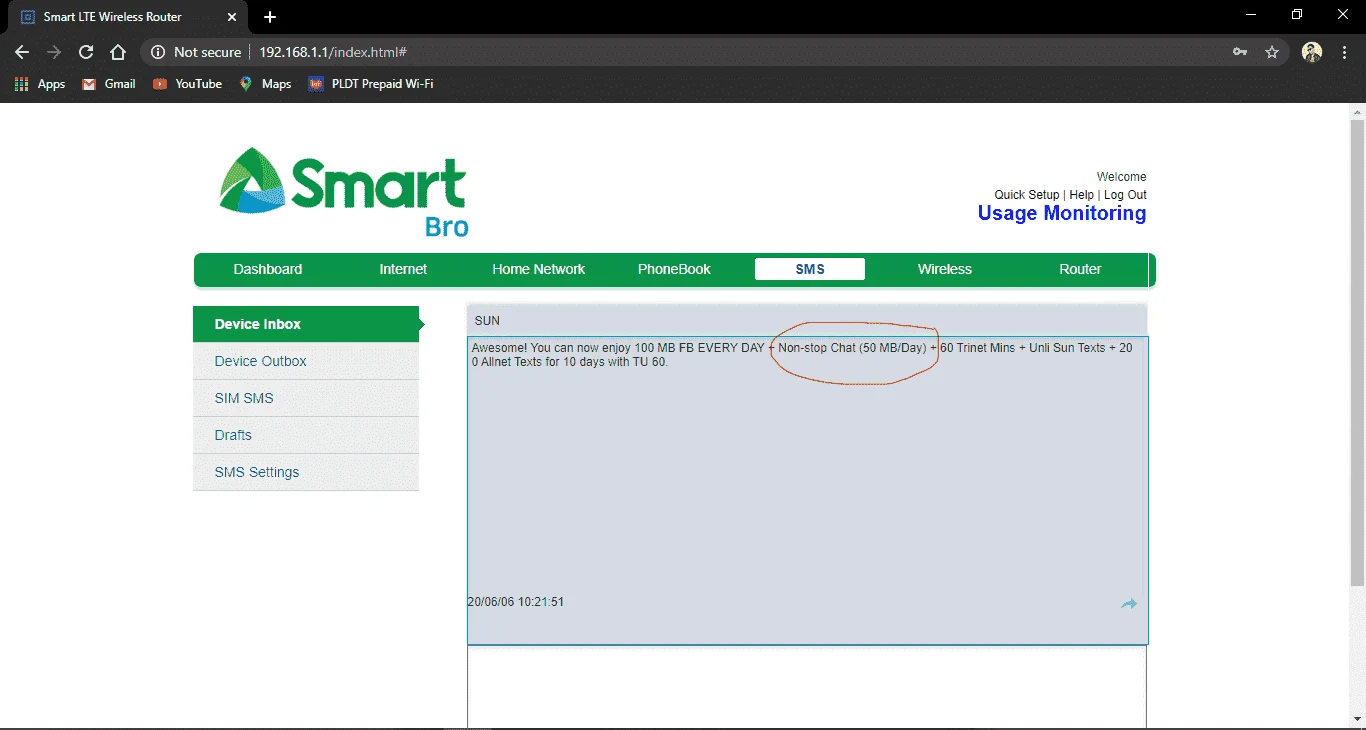Open the YouTube bookmark
Screen dimensions: 1366x730
pyautogui.click(x=187, y=84)
